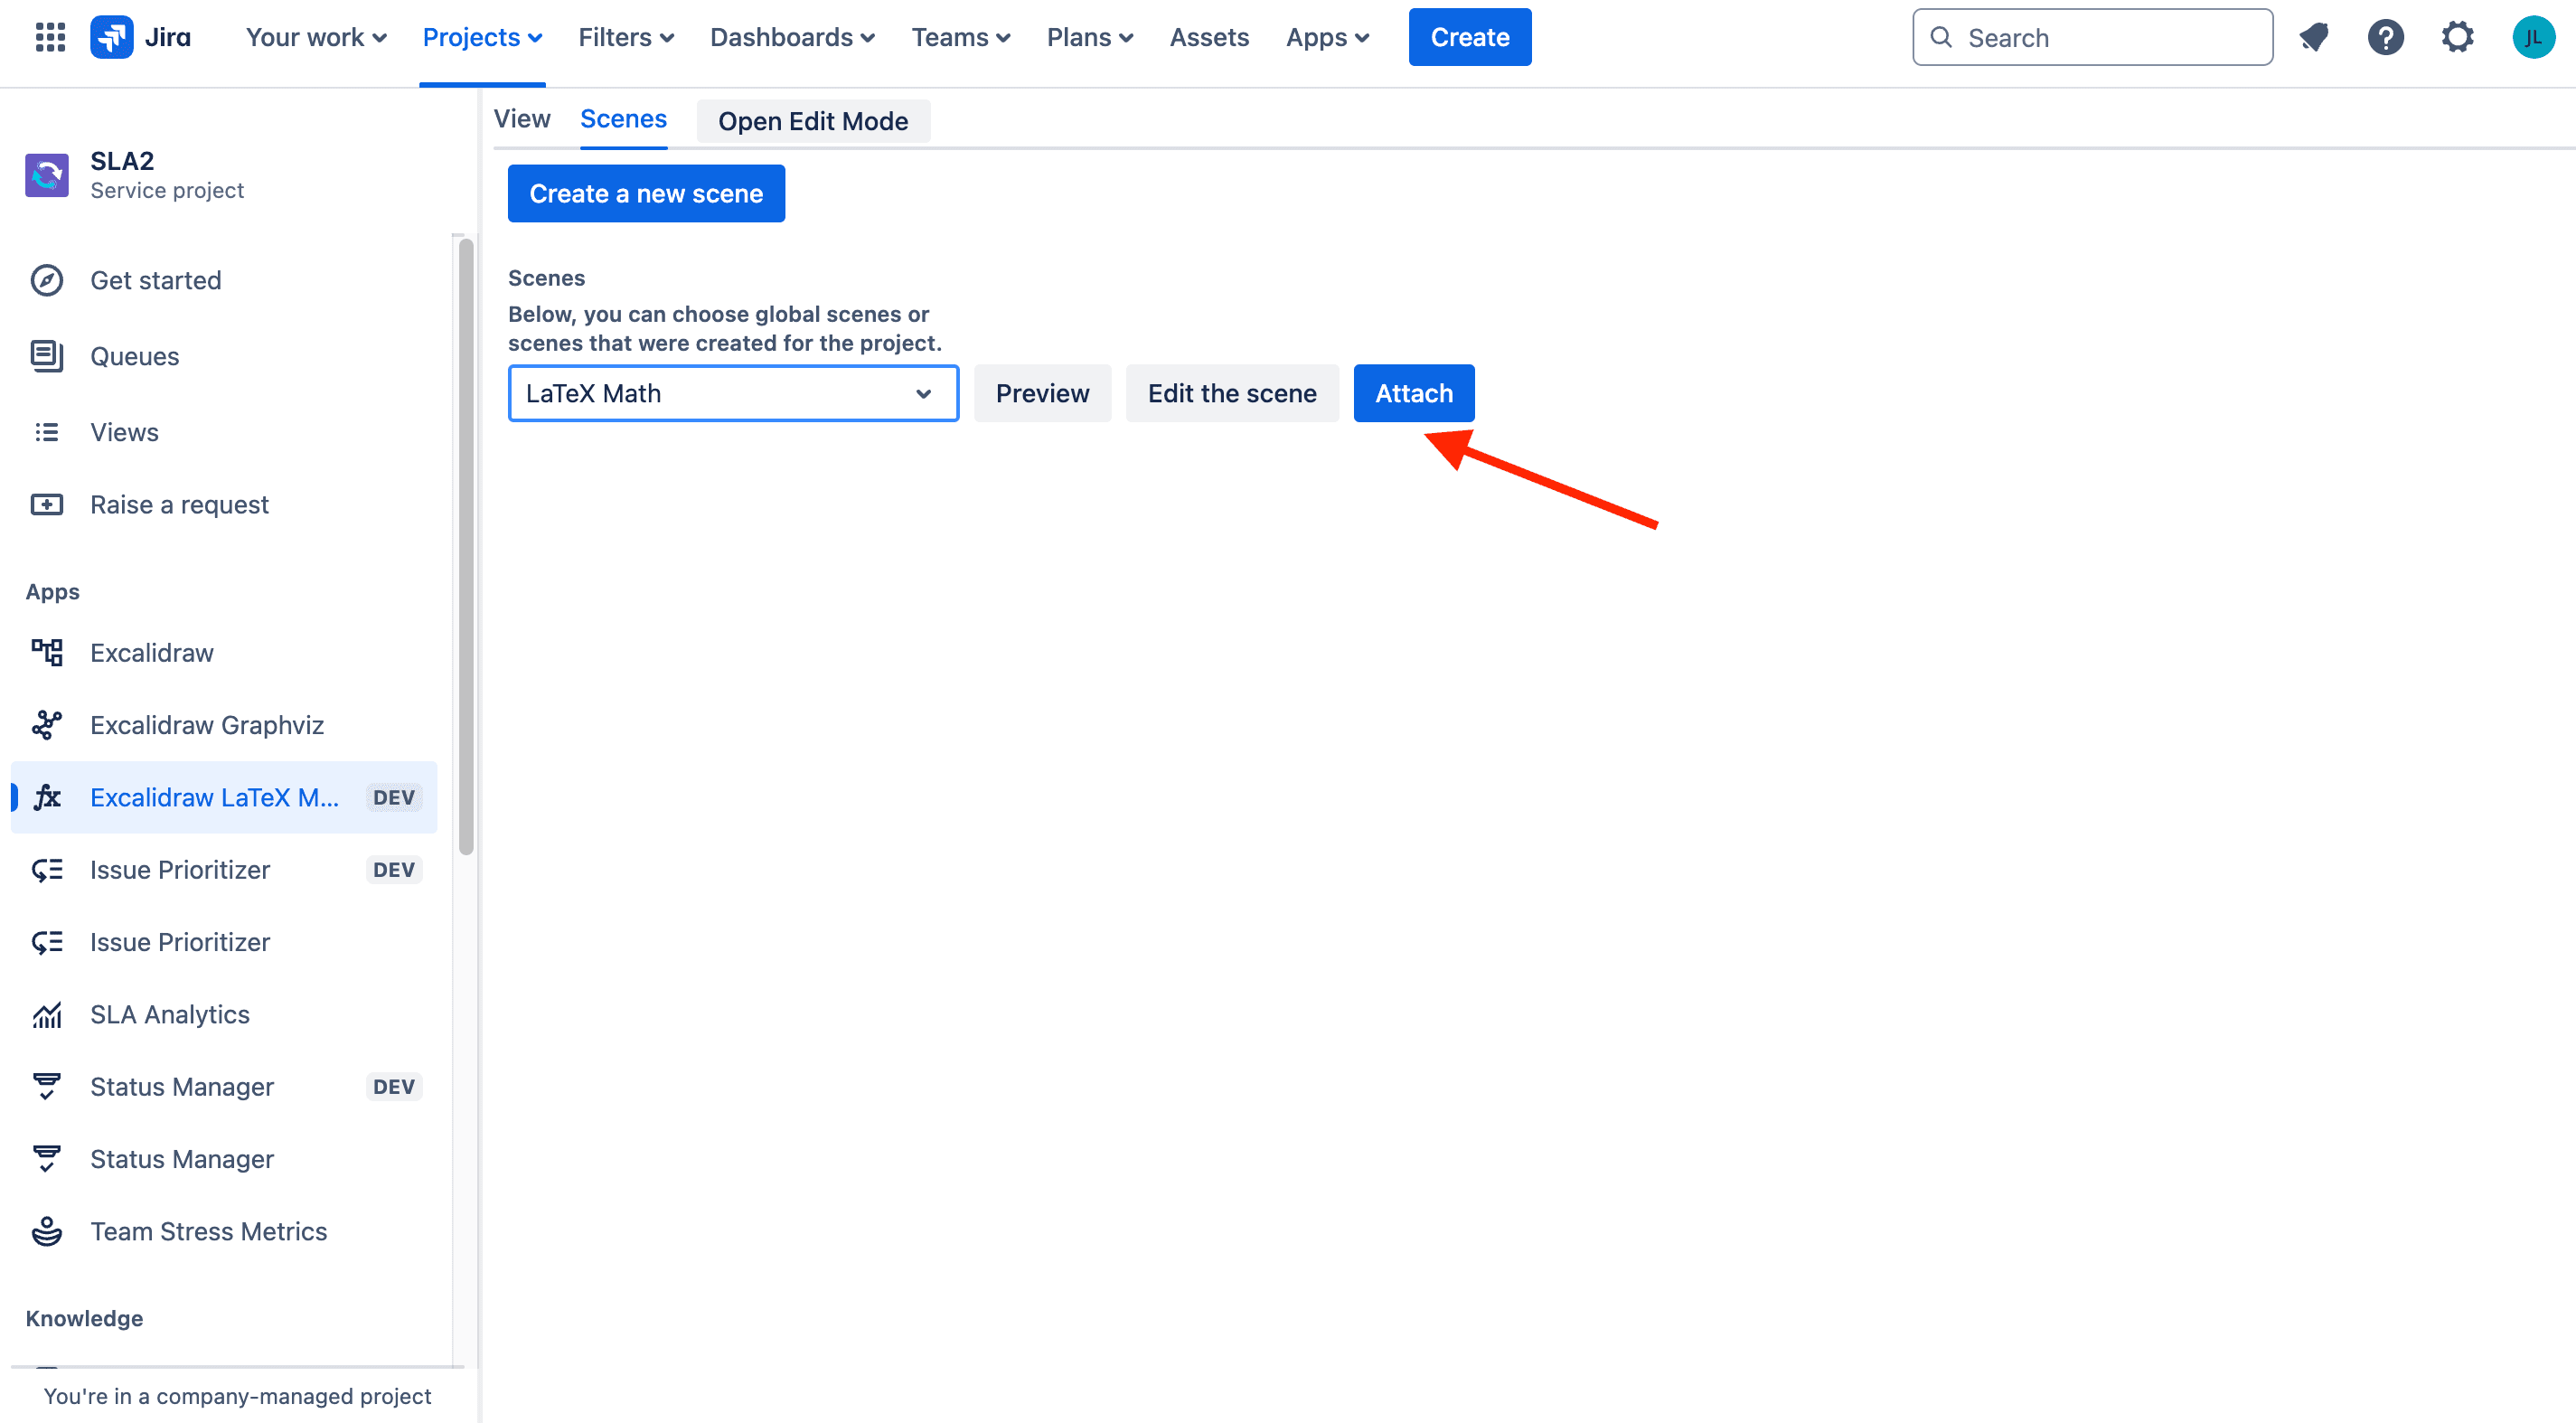The width and height of the screenshot is (2576, 1423).
Task: Expand the Apps top menu
Action: (1327, 37)
